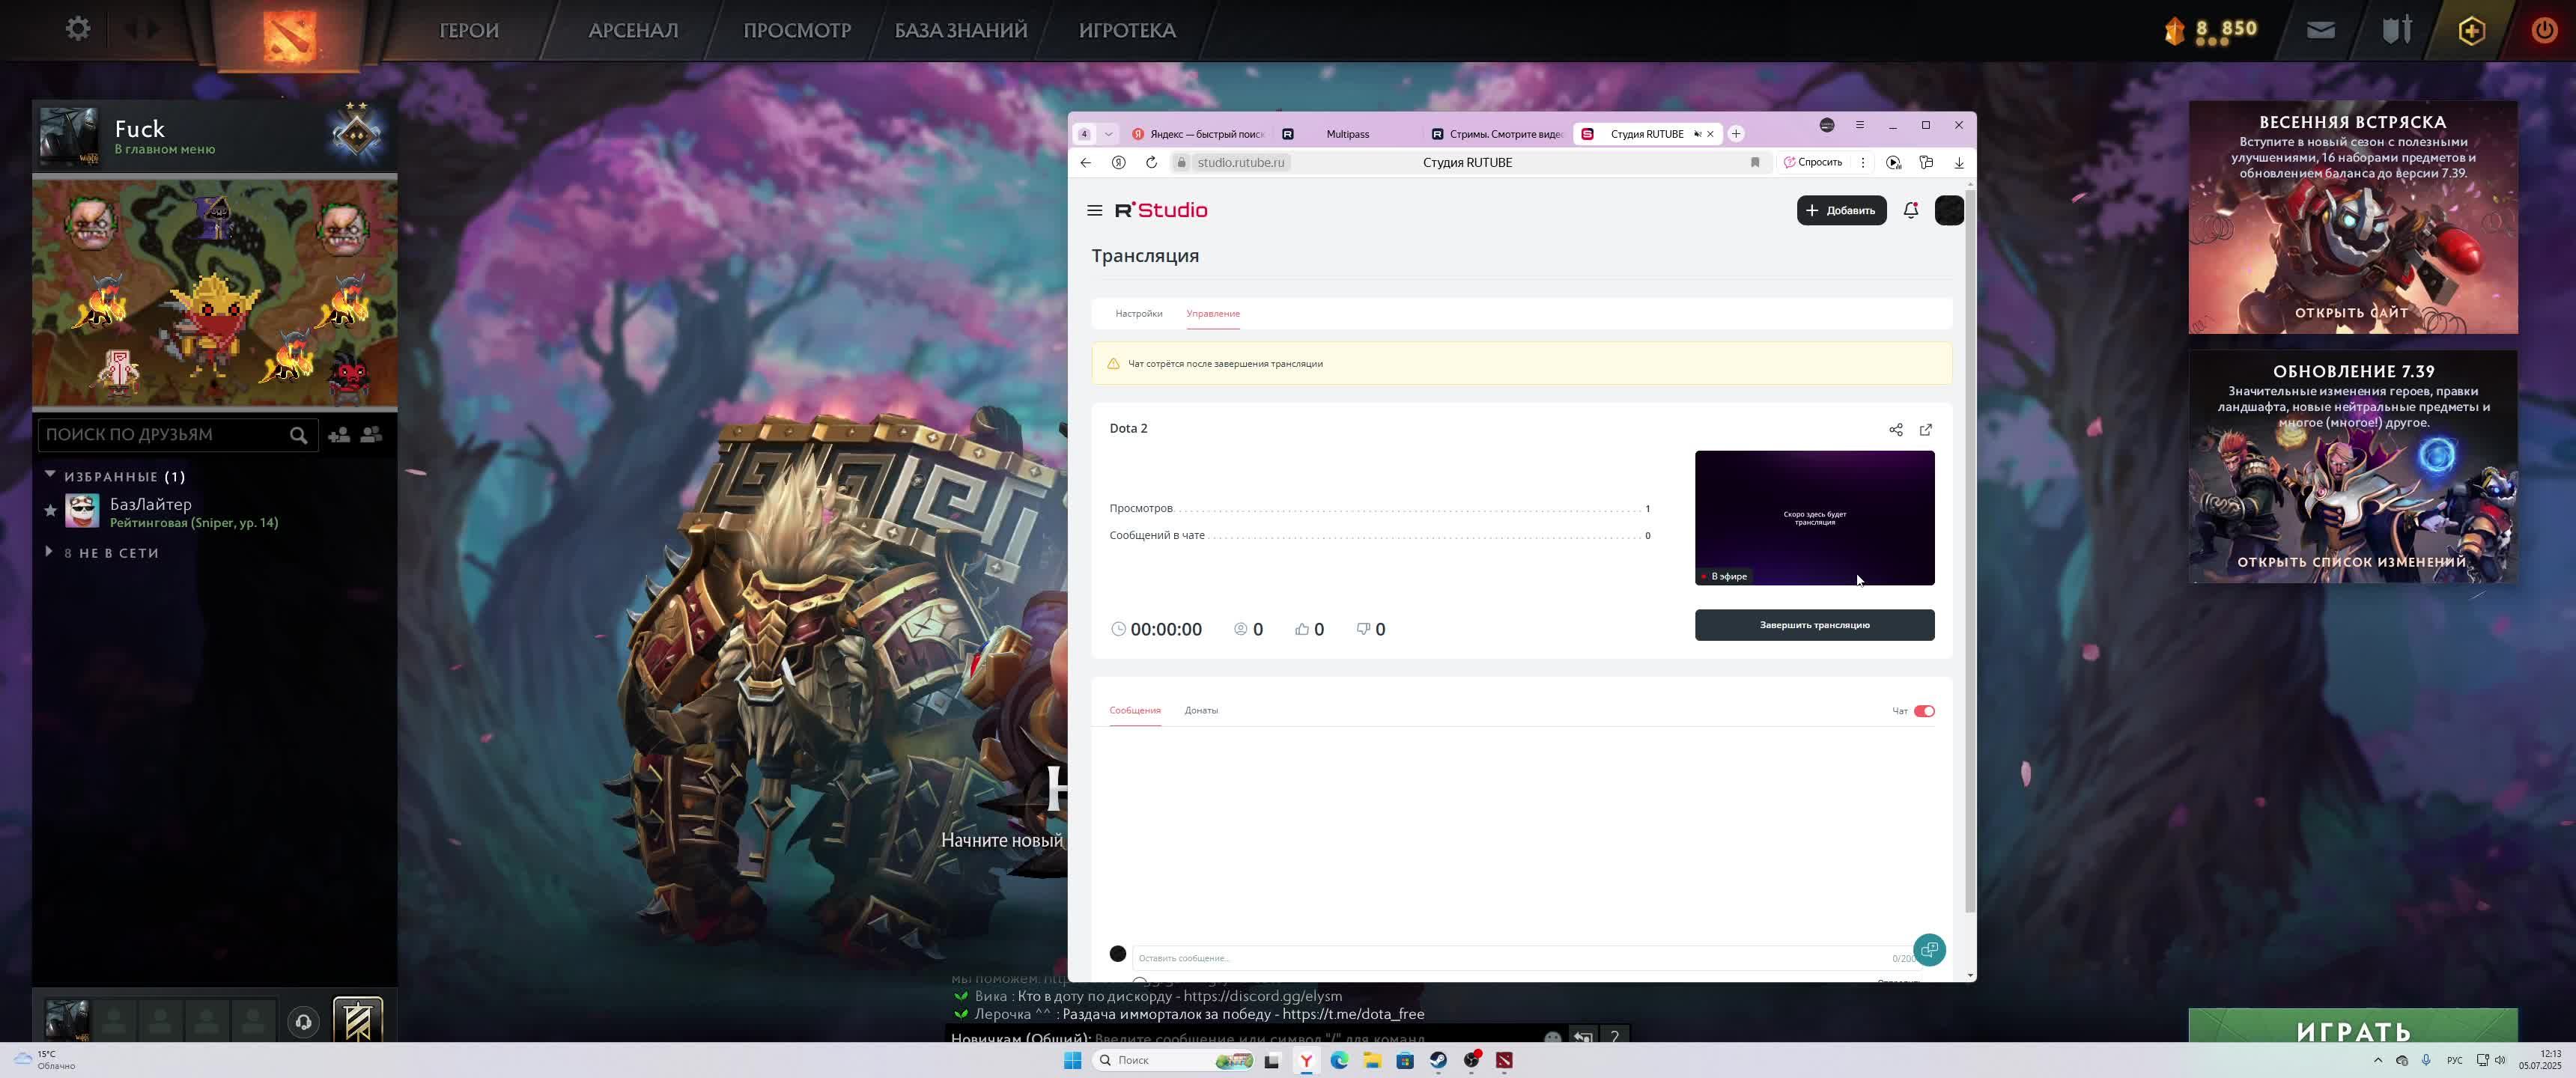Open the browser tab group counter 4
This screenshot has width=2576, height=1078.
1084,133
